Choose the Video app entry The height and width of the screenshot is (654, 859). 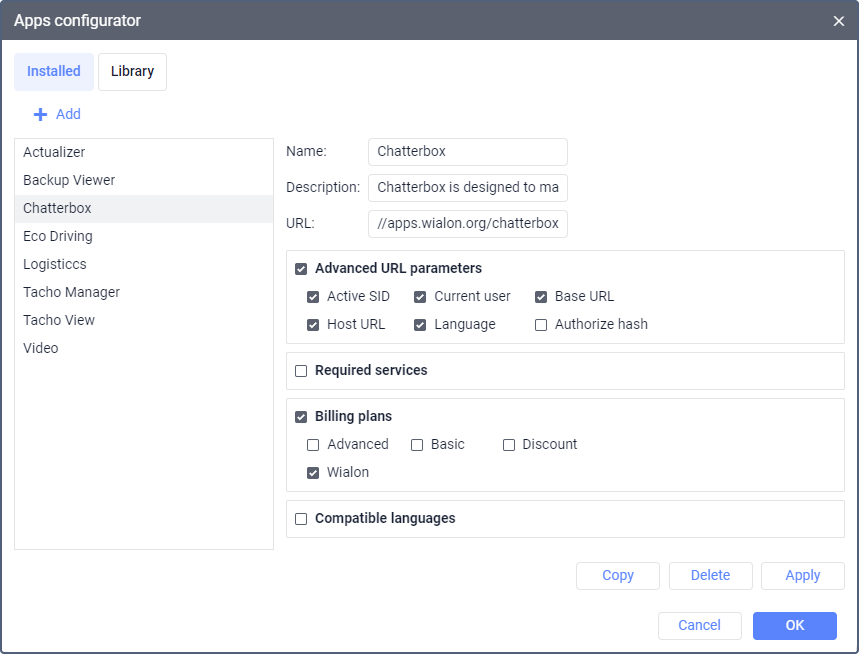[41, 349]
